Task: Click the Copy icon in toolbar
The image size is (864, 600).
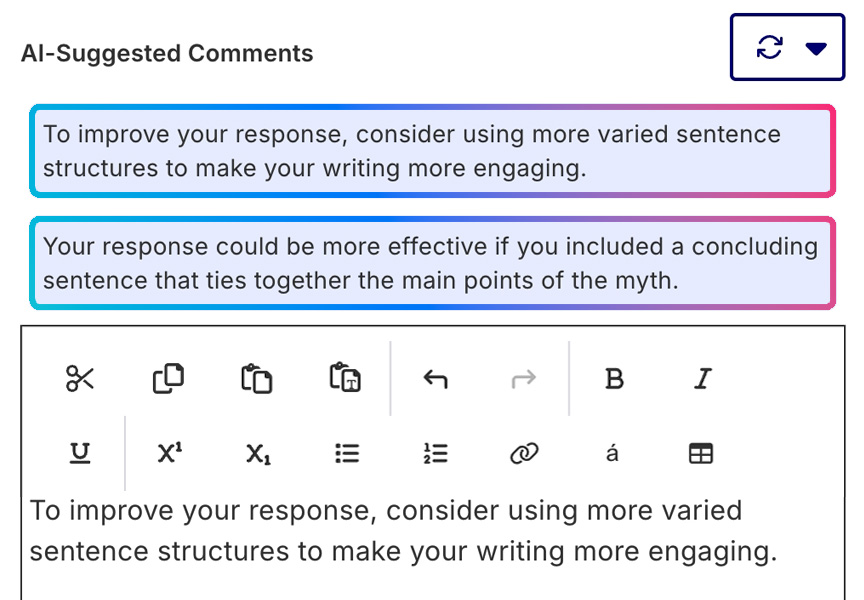Action: point(168,379)
